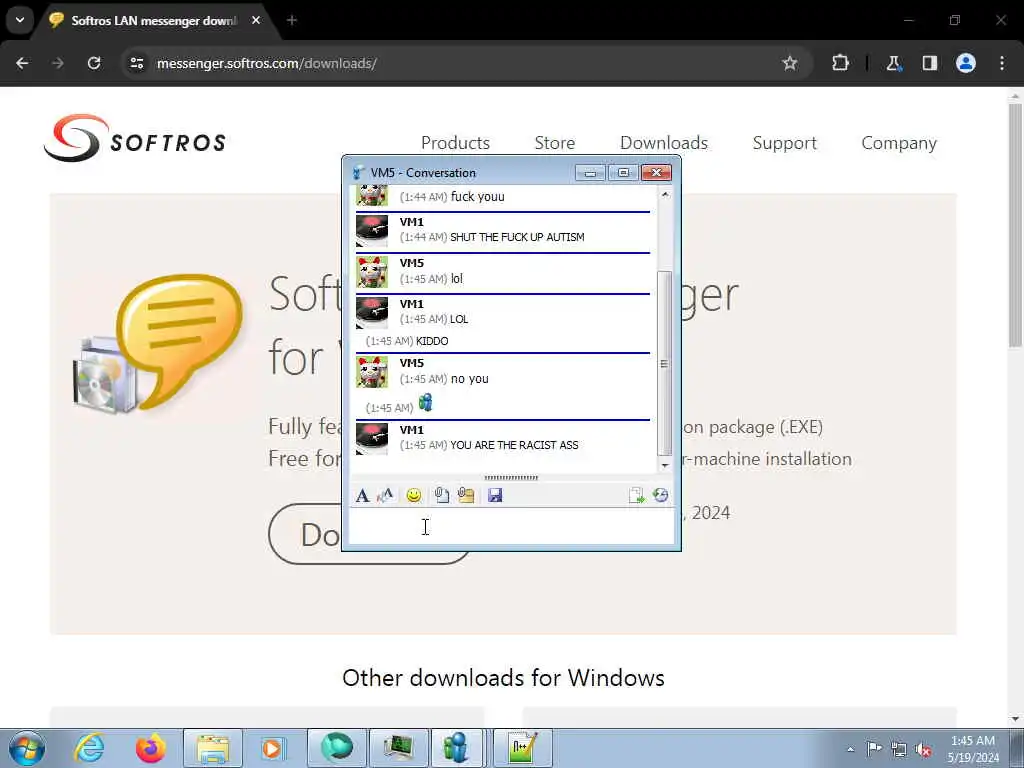
Task: Open Chrome Labs flask icon
Action: click(x=893, y=63)
